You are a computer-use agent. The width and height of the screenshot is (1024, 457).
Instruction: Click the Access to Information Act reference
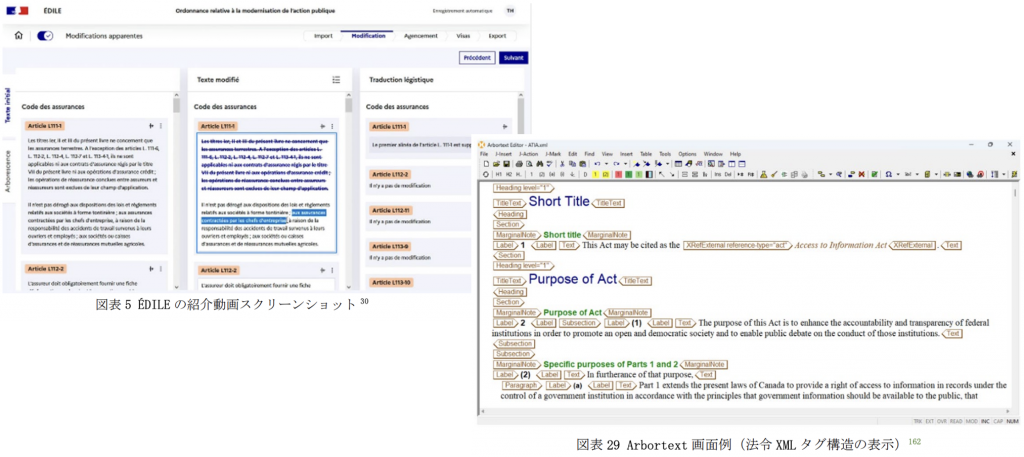pyautogui.click(x=840, y=245)
